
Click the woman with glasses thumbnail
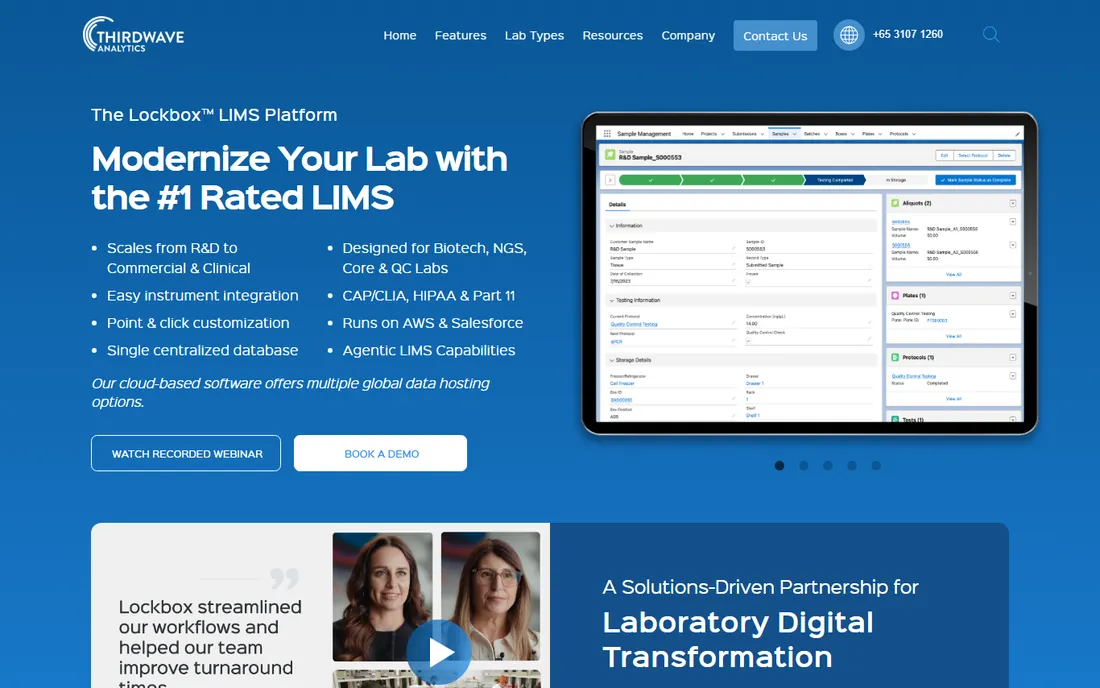click(490, 596)
